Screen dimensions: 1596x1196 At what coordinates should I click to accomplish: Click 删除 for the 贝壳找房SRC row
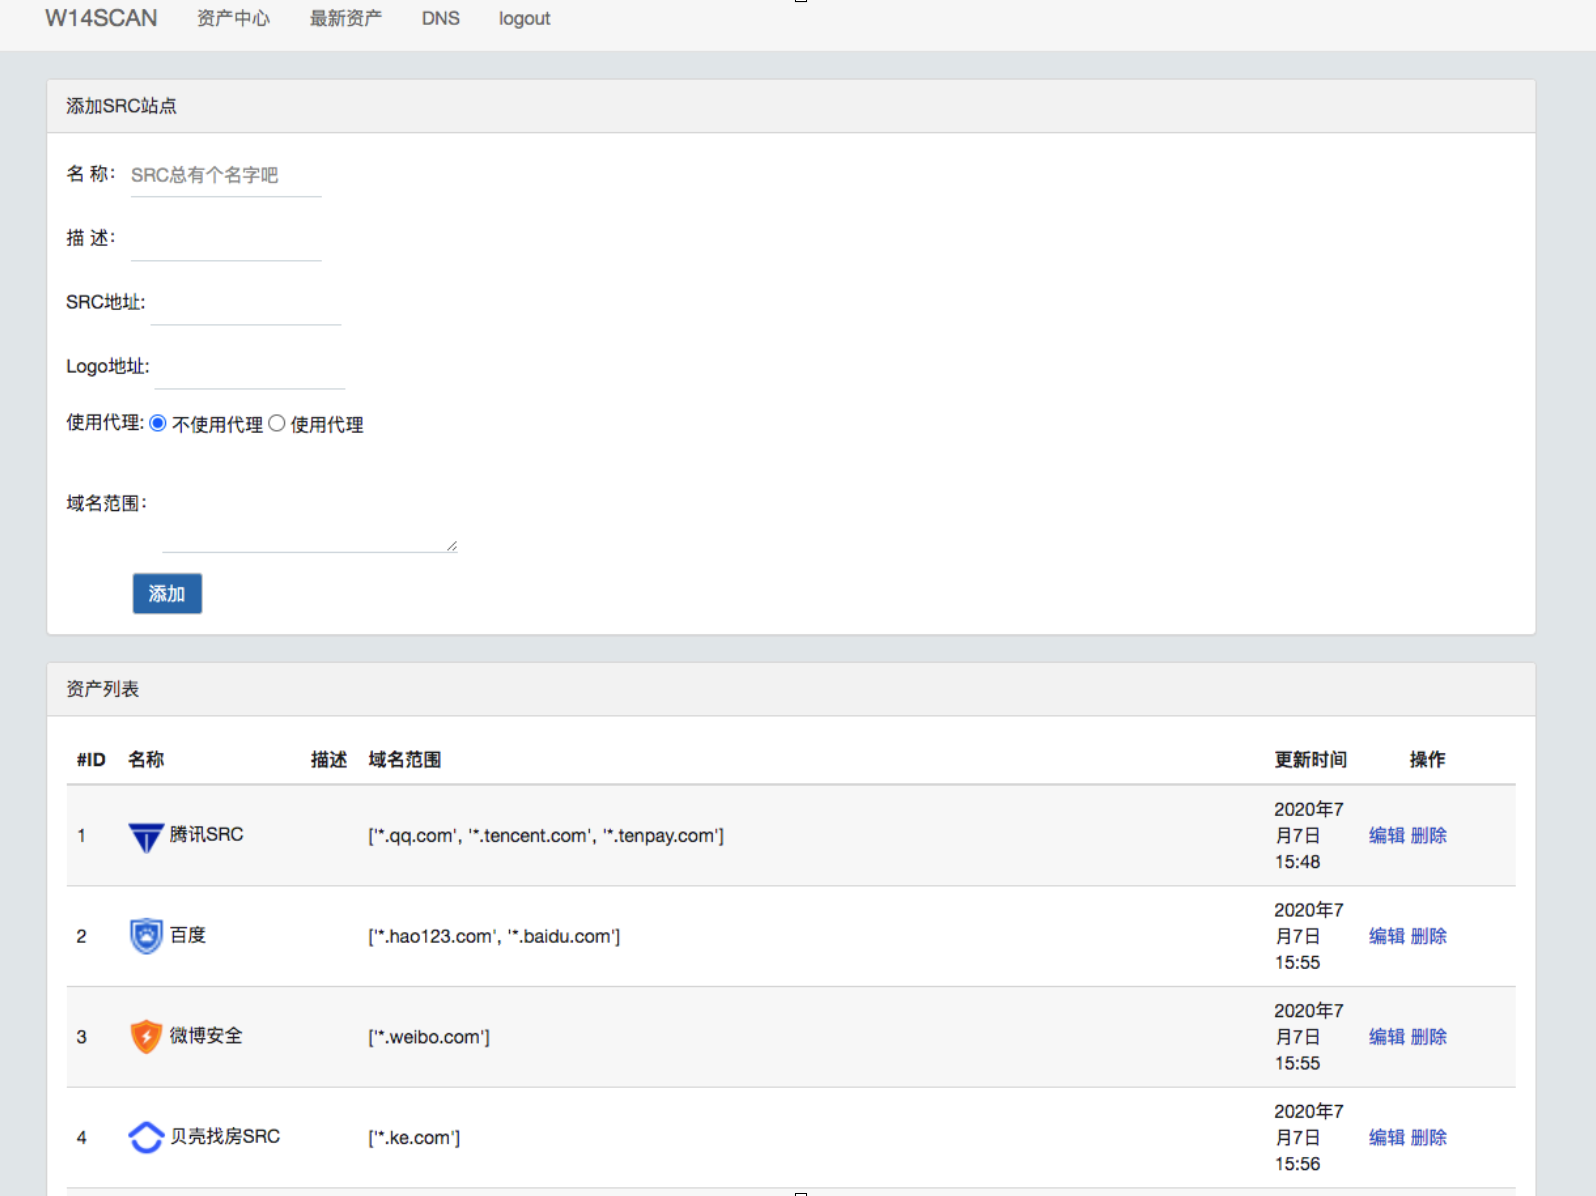(x=1429, y=1137)
